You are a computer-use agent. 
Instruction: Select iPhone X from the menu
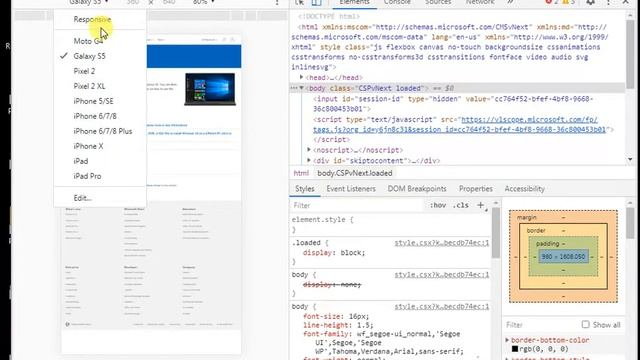[x=89, y=146]
